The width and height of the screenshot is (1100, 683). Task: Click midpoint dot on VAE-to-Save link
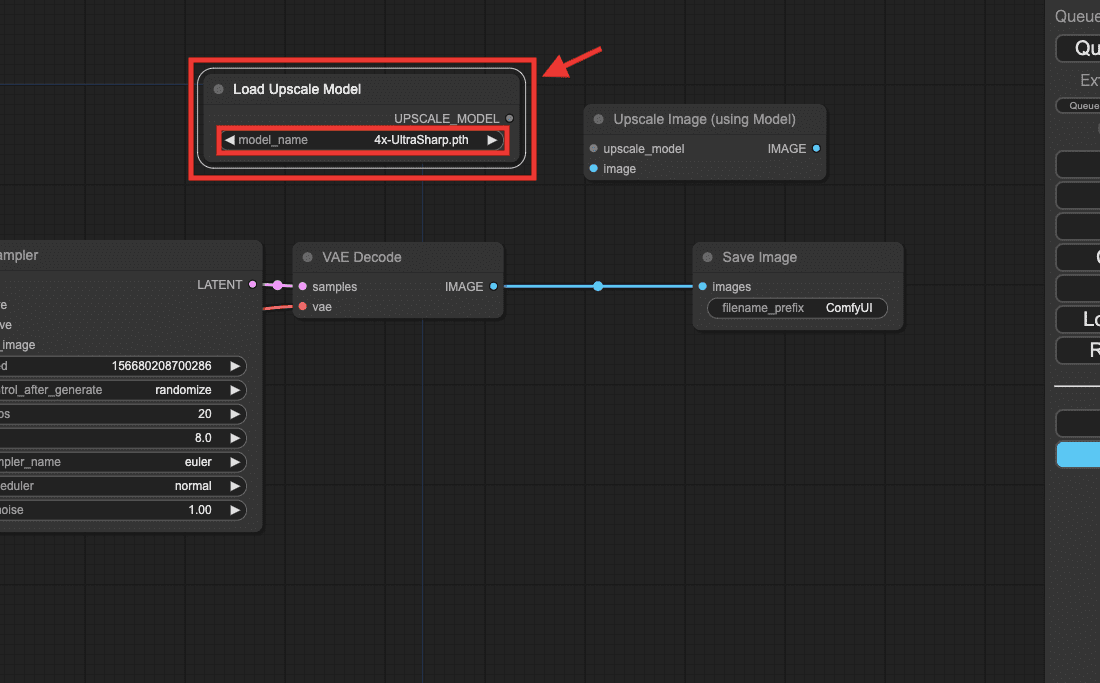point(598,286)
